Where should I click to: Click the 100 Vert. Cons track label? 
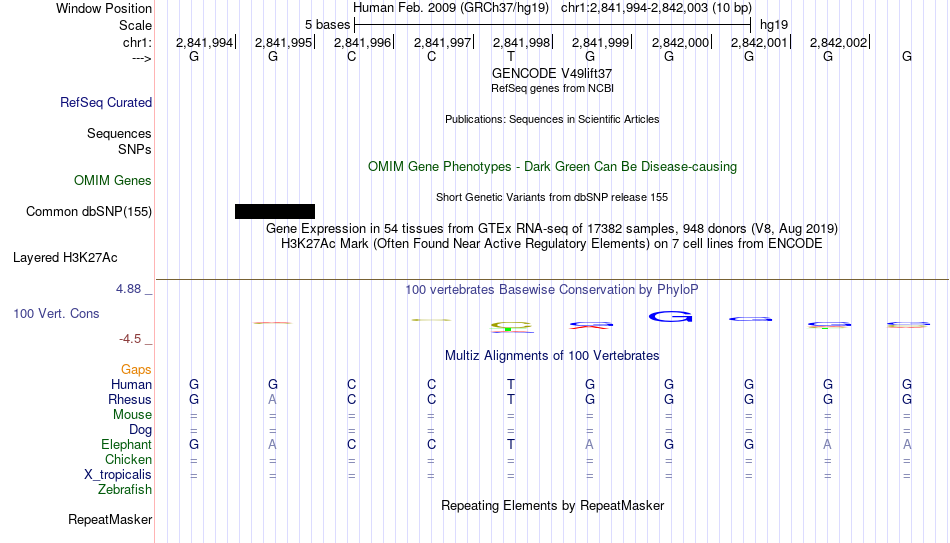tap(56, 313)
